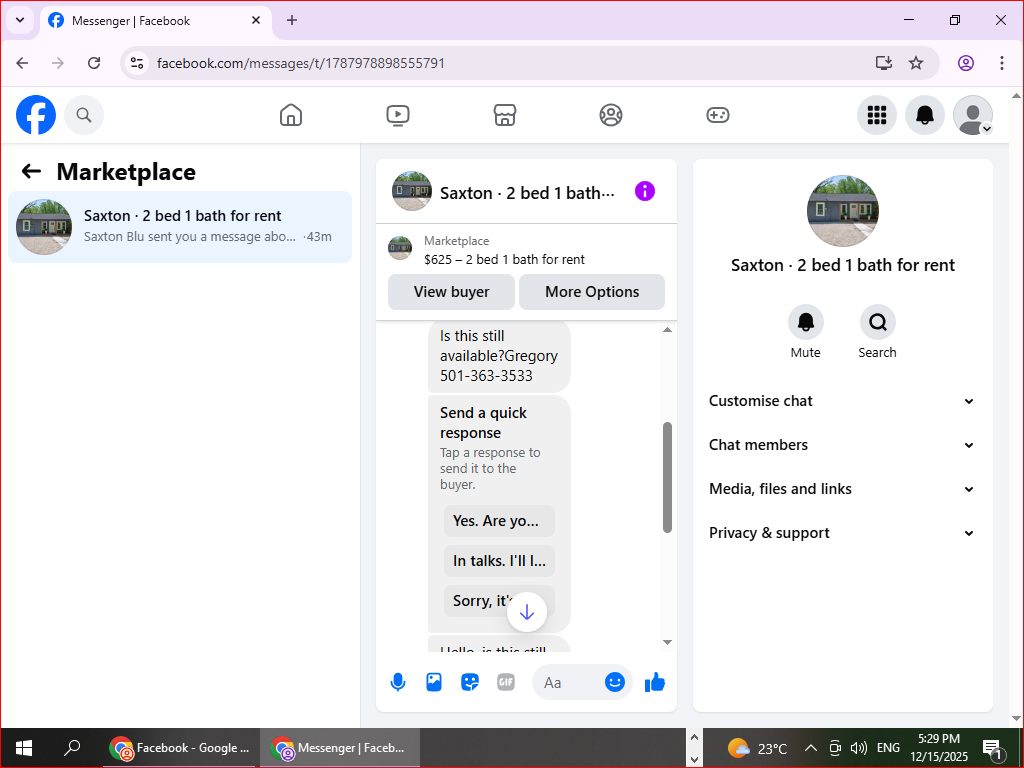Open the Gaming controller icon

pyautogui.click(x=718, y=115)
